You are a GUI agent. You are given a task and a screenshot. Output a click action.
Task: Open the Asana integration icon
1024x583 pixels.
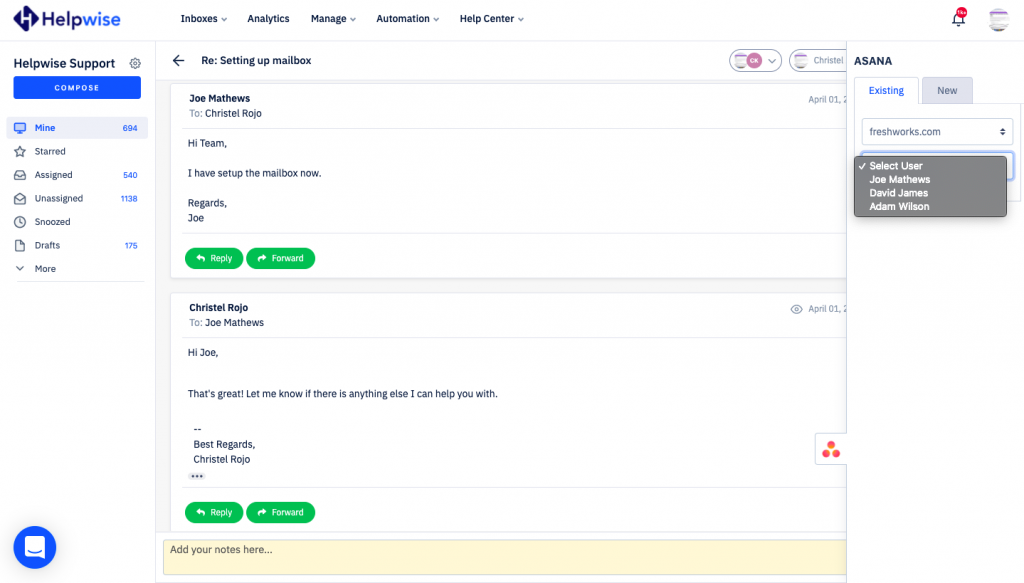click(830, 450)
